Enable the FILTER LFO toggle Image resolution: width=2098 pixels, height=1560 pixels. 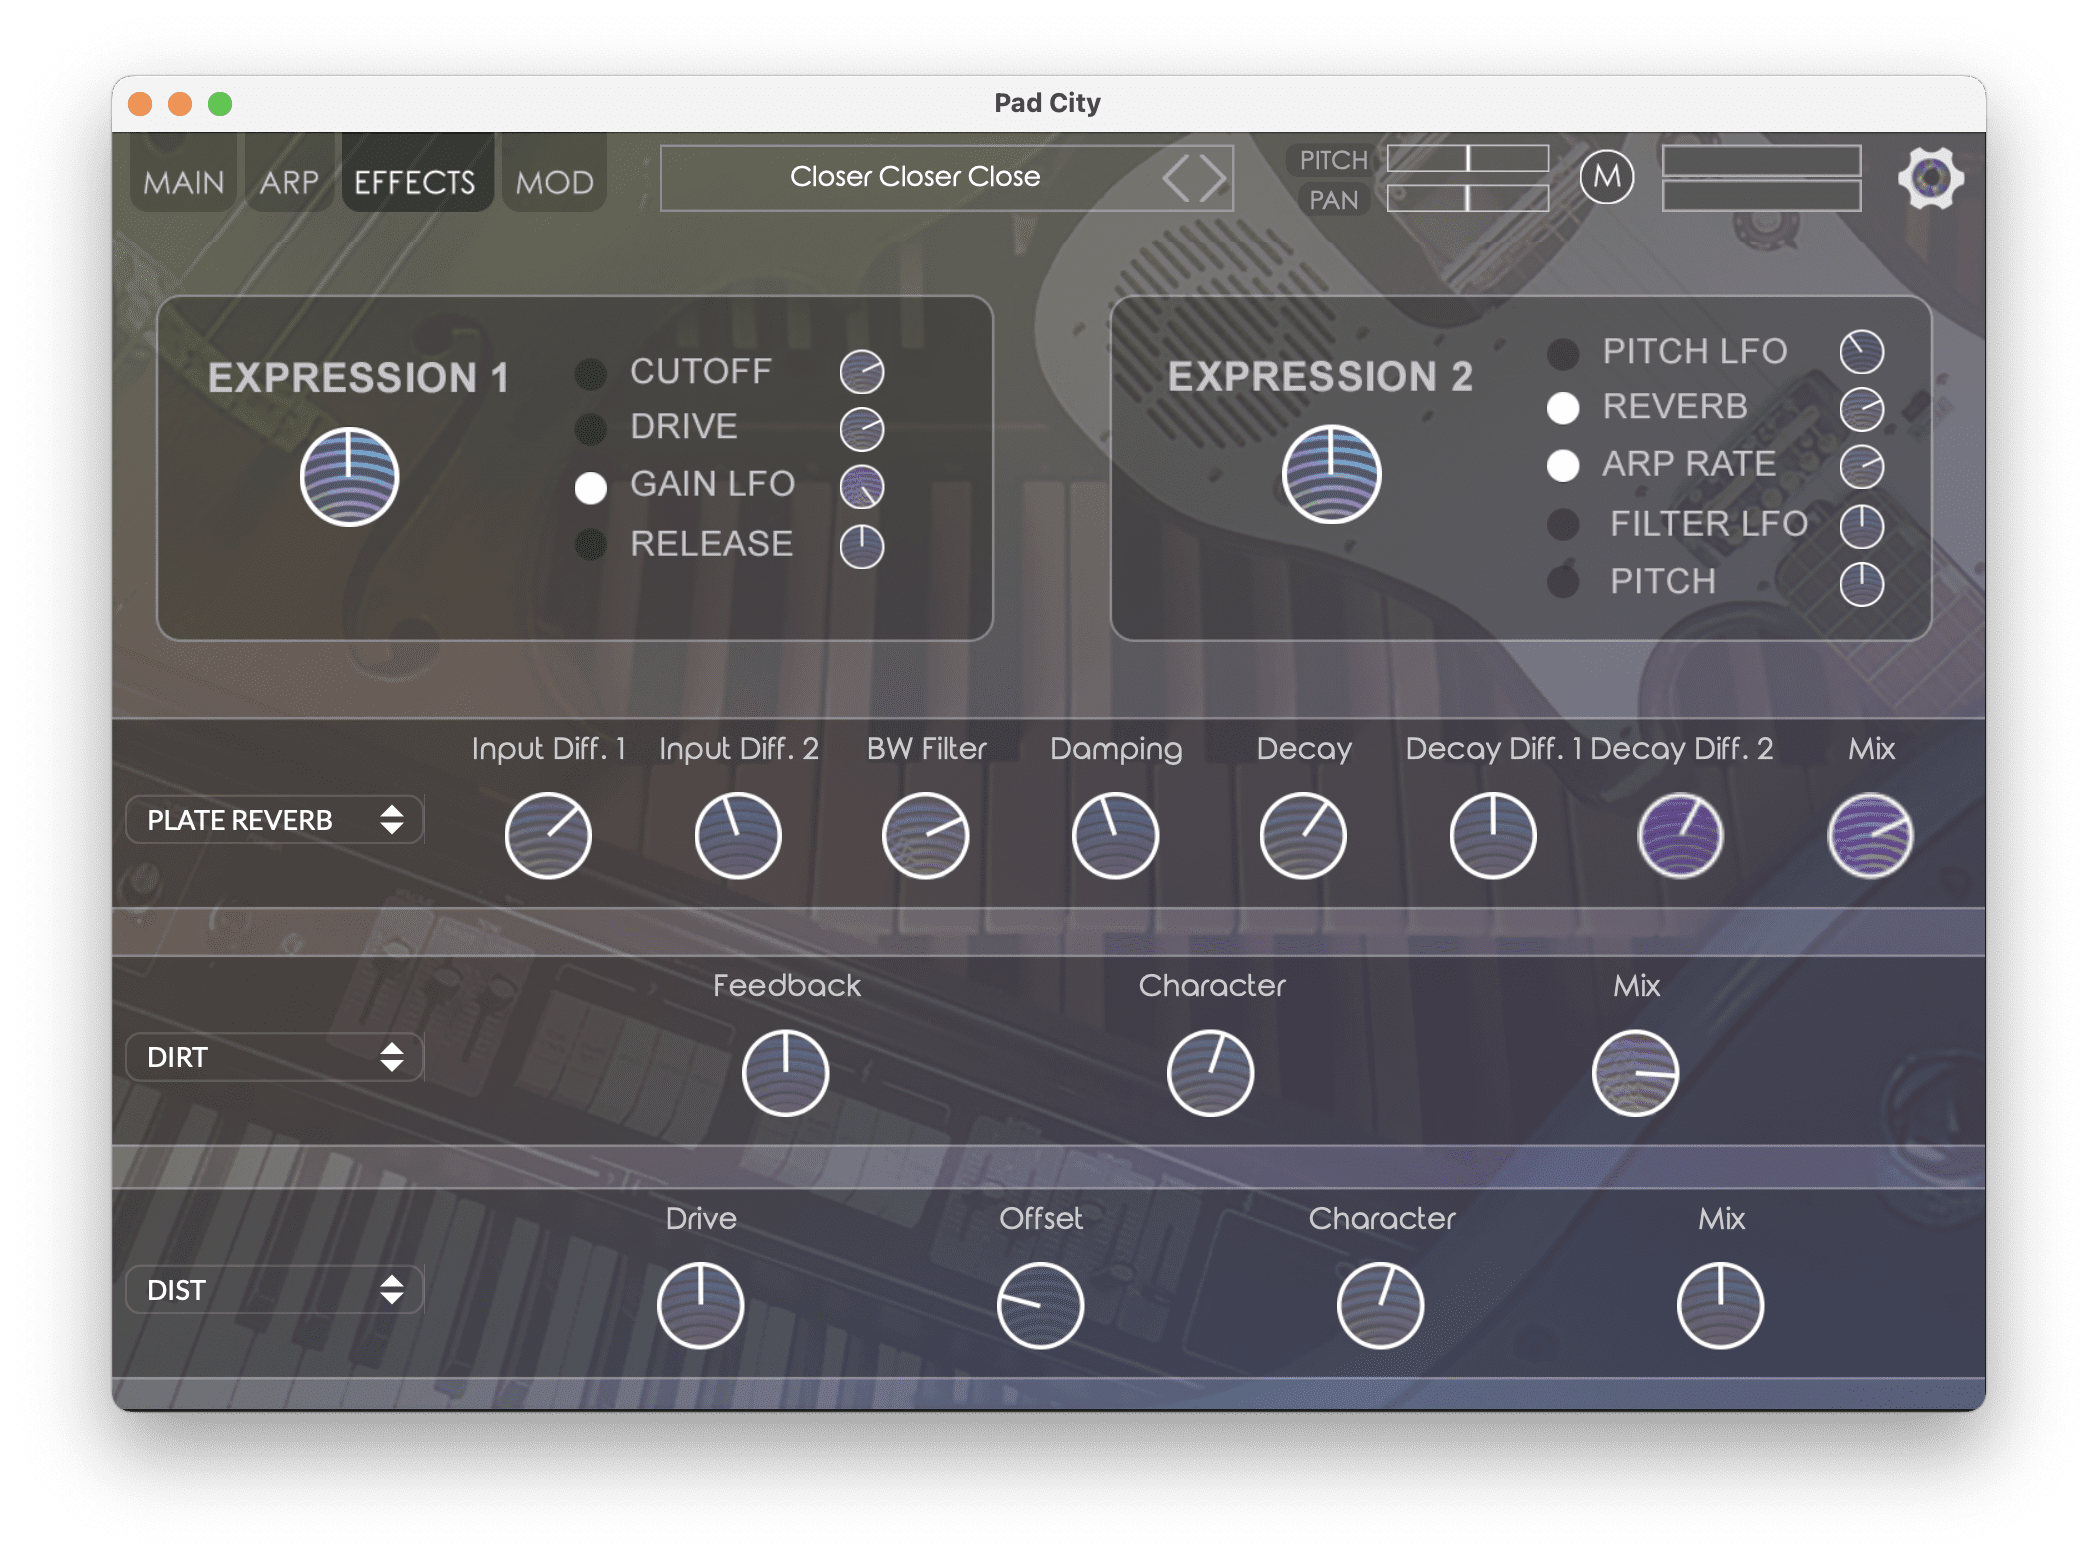[x=1563, y=524]
